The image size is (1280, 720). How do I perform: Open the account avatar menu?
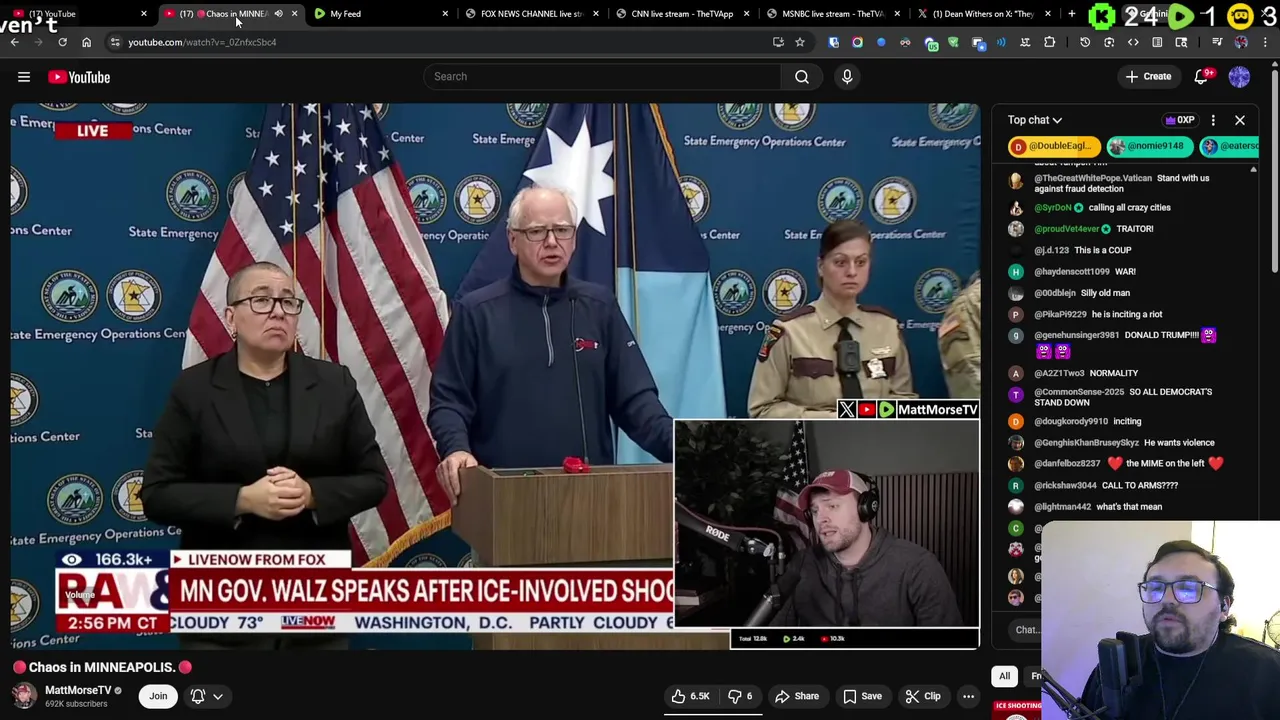pyautogui.click(x=1239, y=76)
